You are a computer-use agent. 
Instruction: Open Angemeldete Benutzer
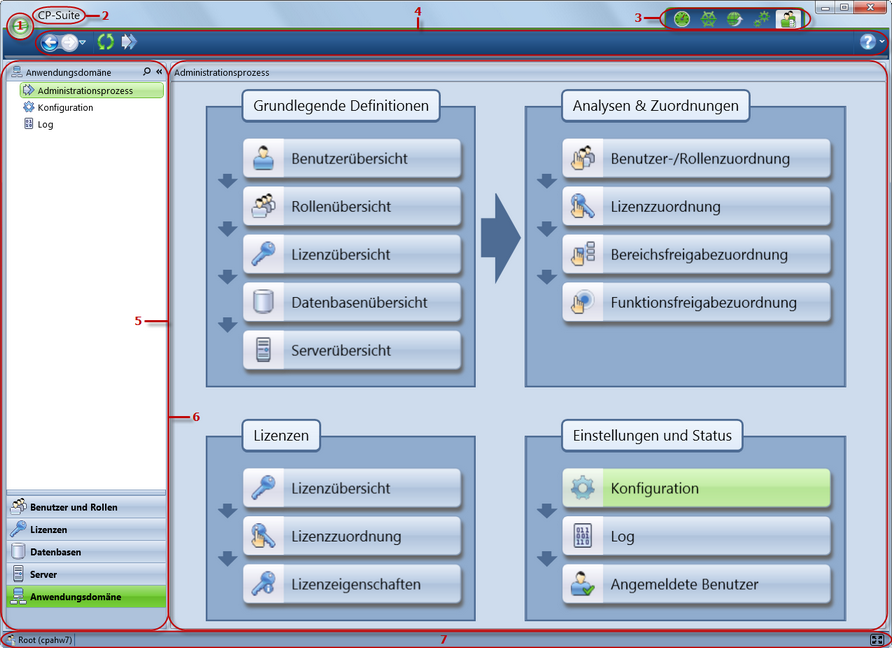(696, 584)
